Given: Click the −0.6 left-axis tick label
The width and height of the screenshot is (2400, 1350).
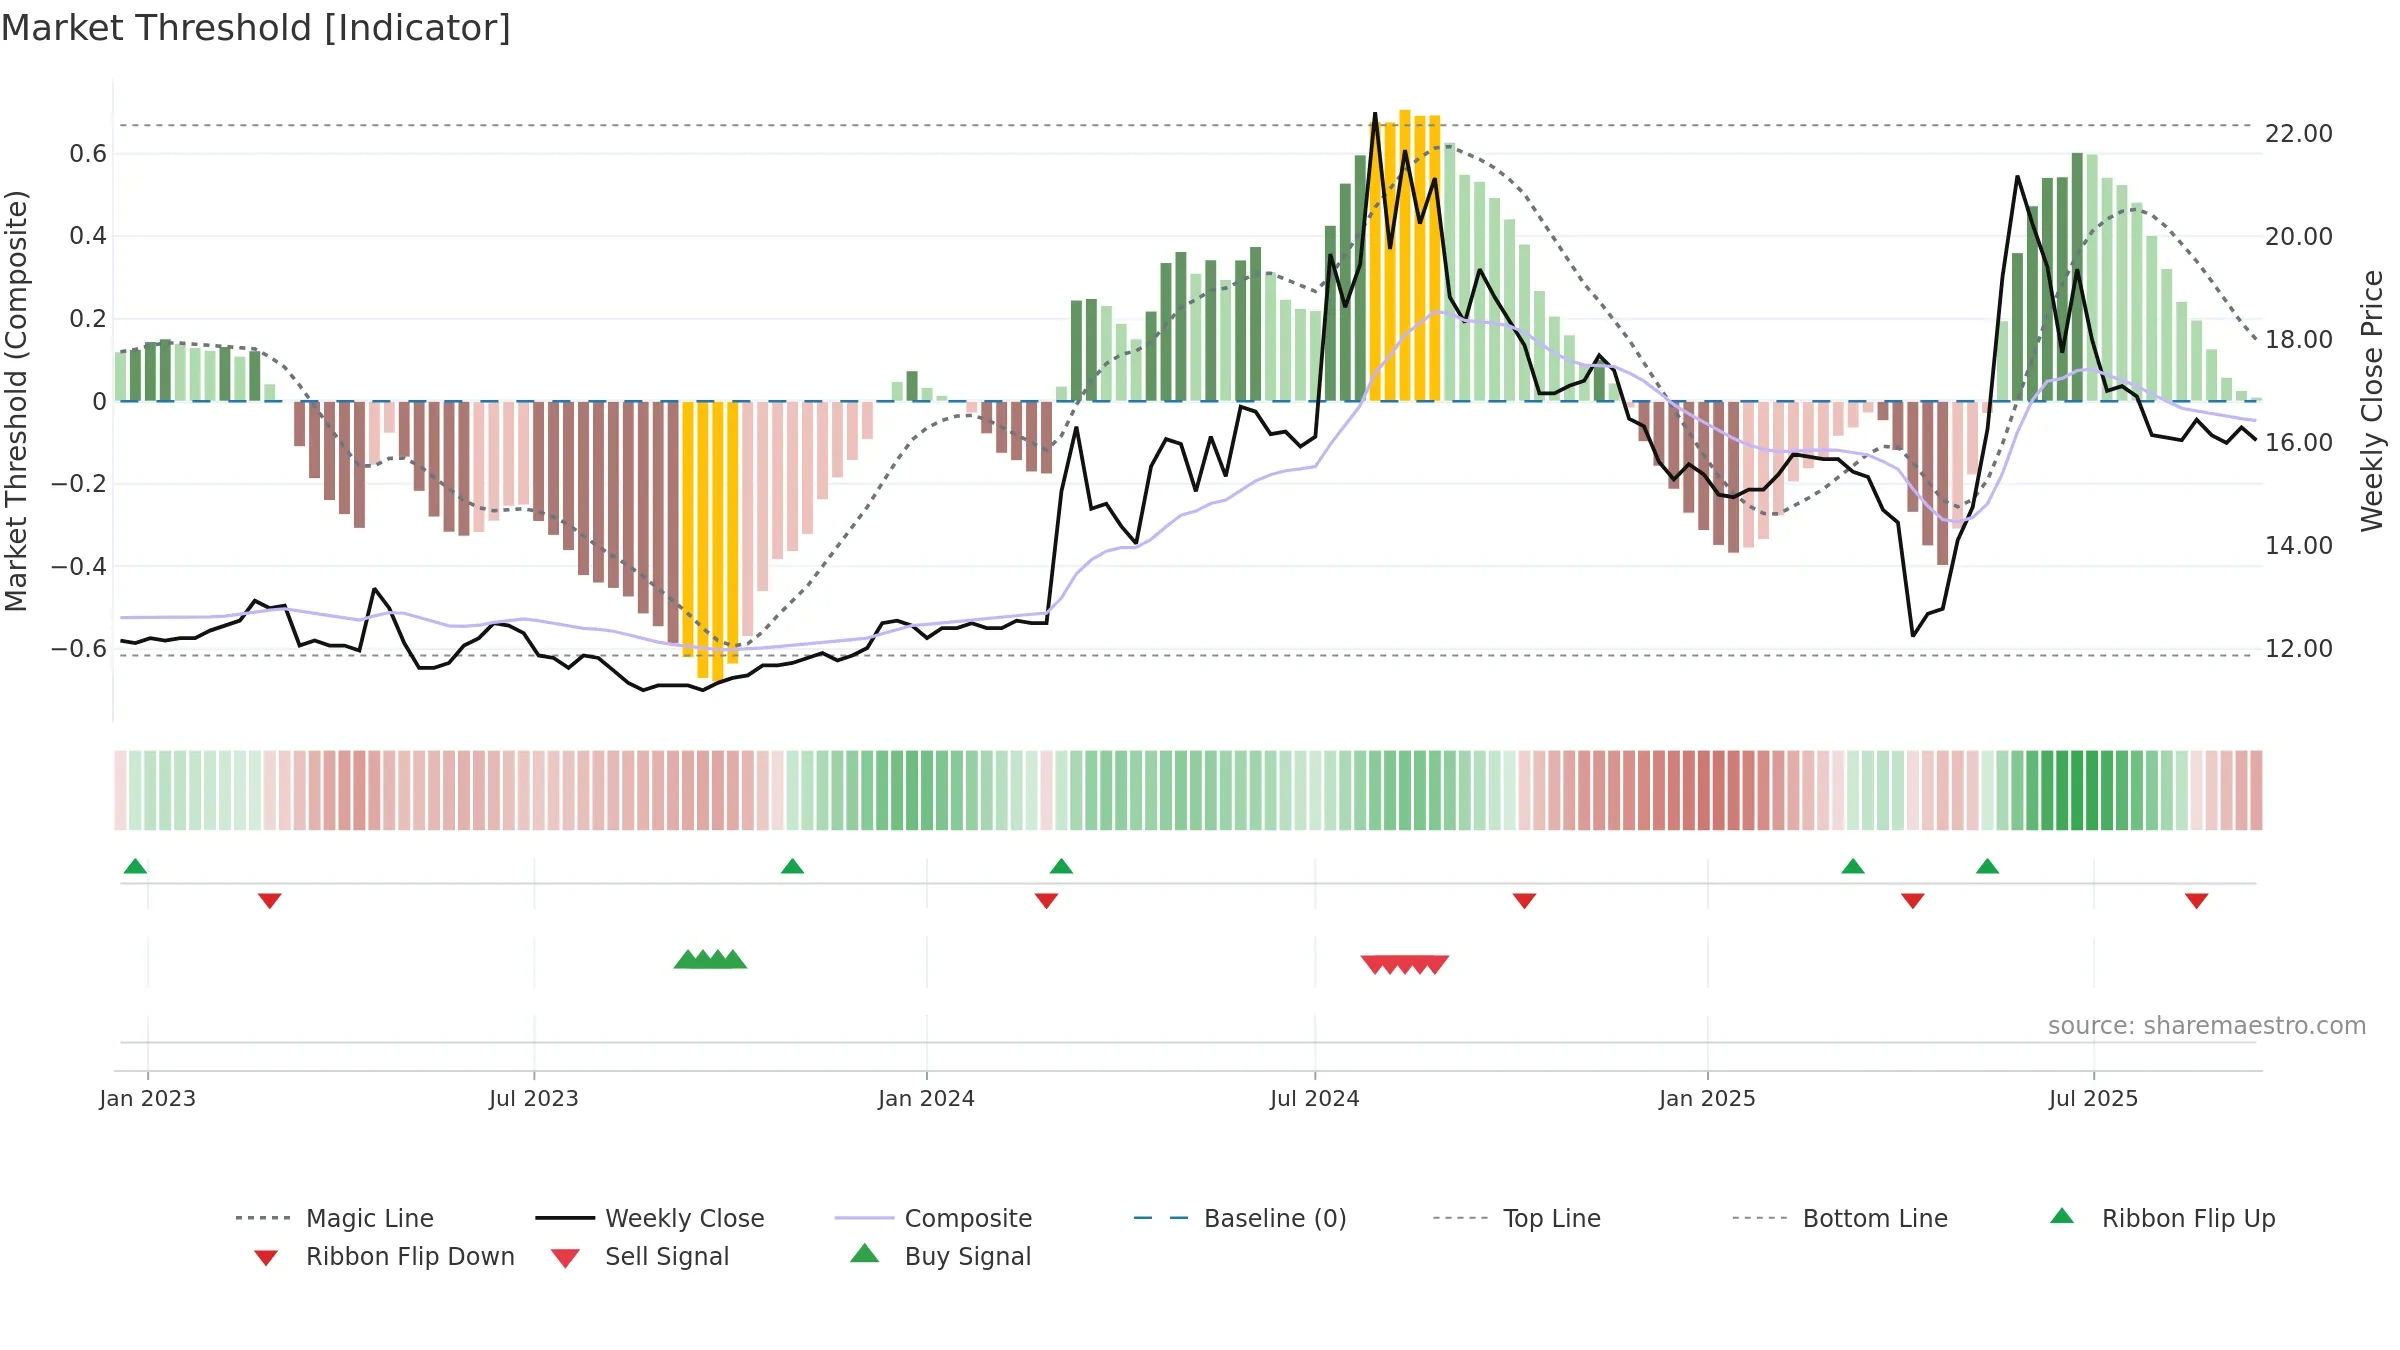Looking at the screenshot, I should (x=79, y=649).
